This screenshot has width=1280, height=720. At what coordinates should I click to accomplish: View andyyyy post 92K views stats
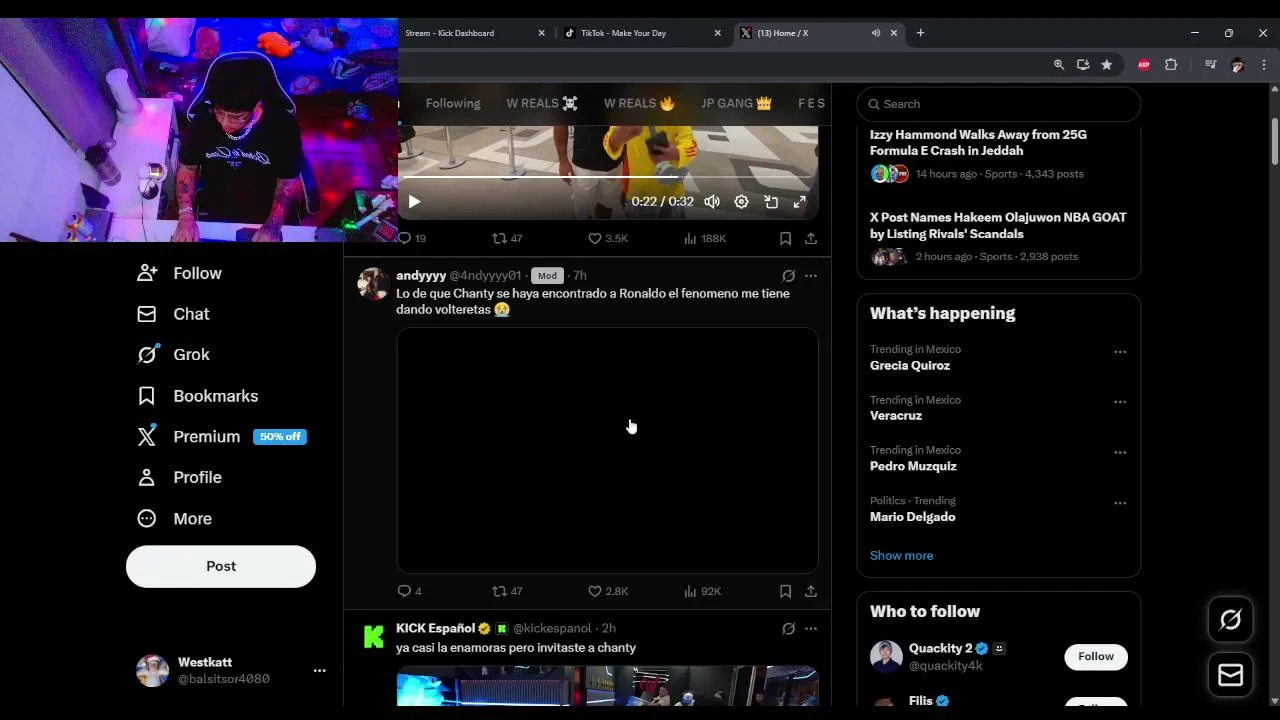coord(703,591)
